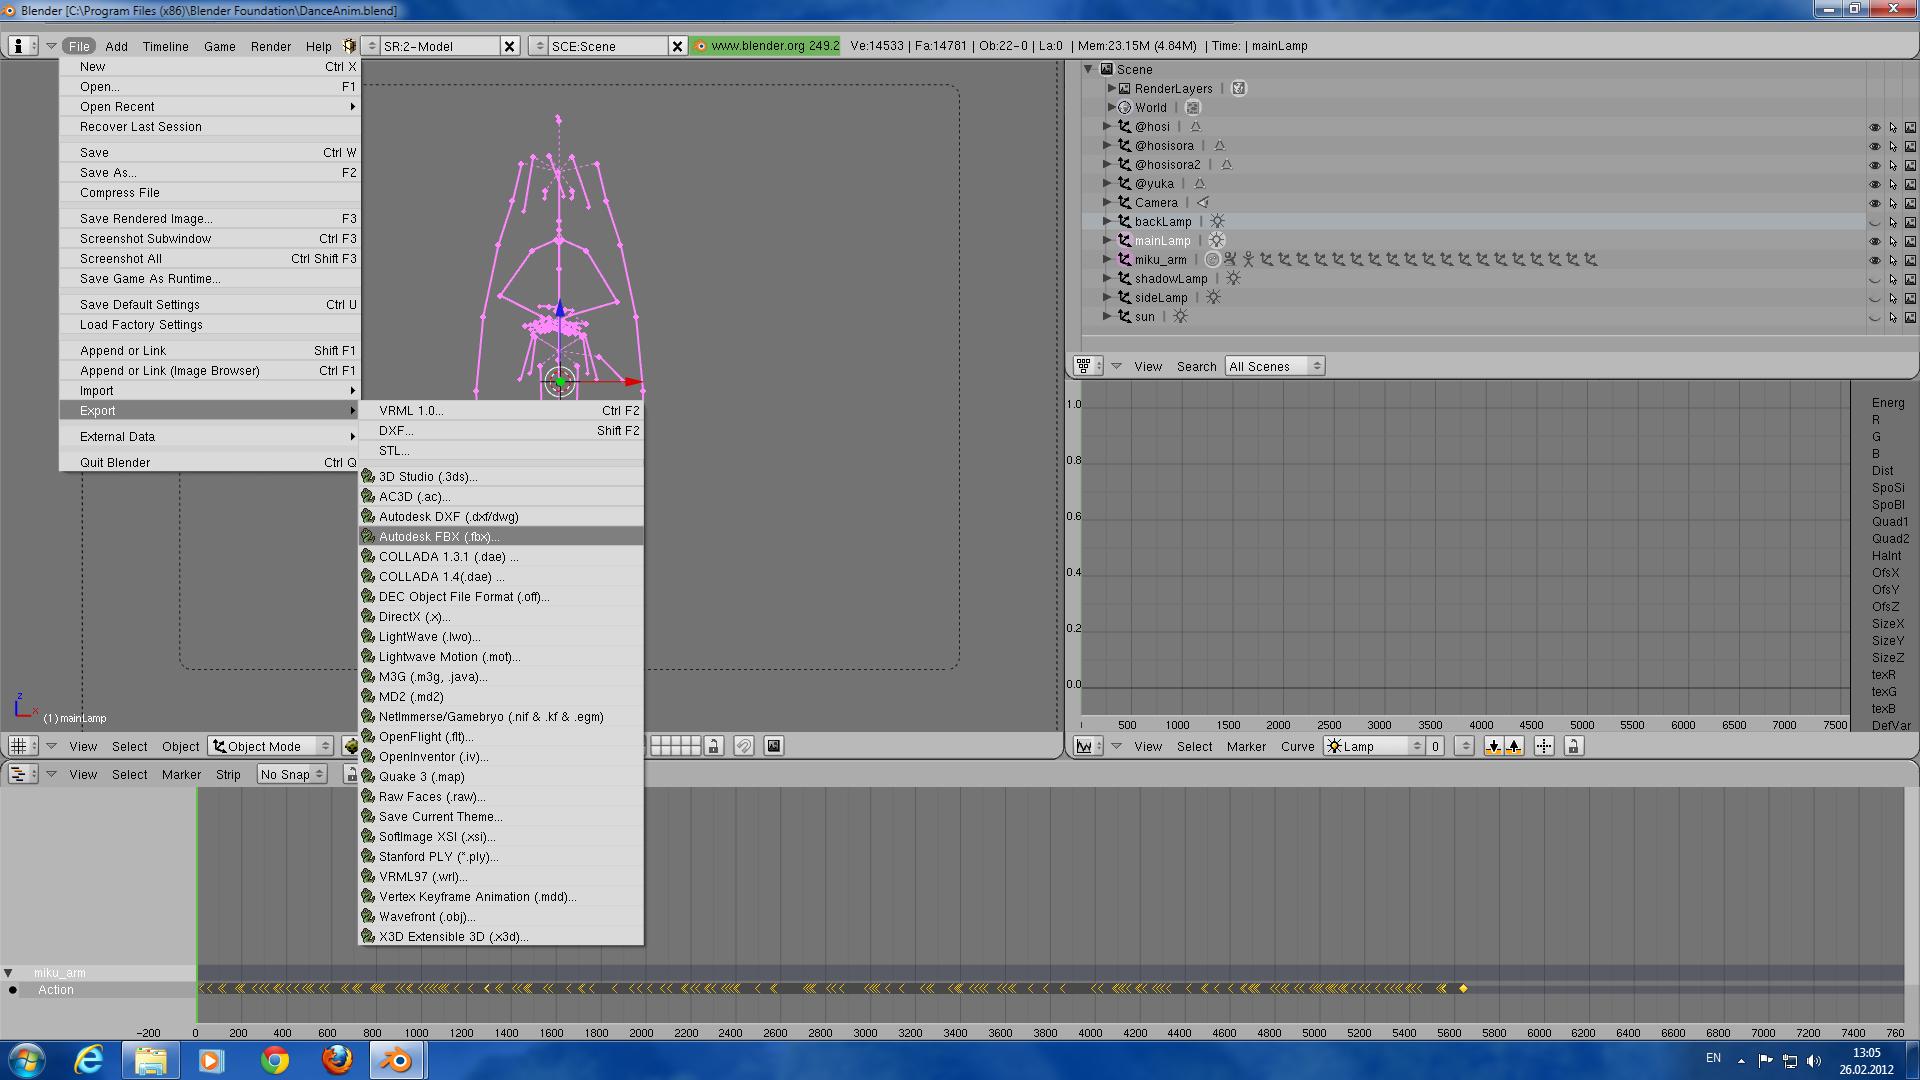Image resolution: width=1920 pixels, height=1080 pixels.
Task: Toggle visibility for shadowLamp row
Action: coord(1875,279)
